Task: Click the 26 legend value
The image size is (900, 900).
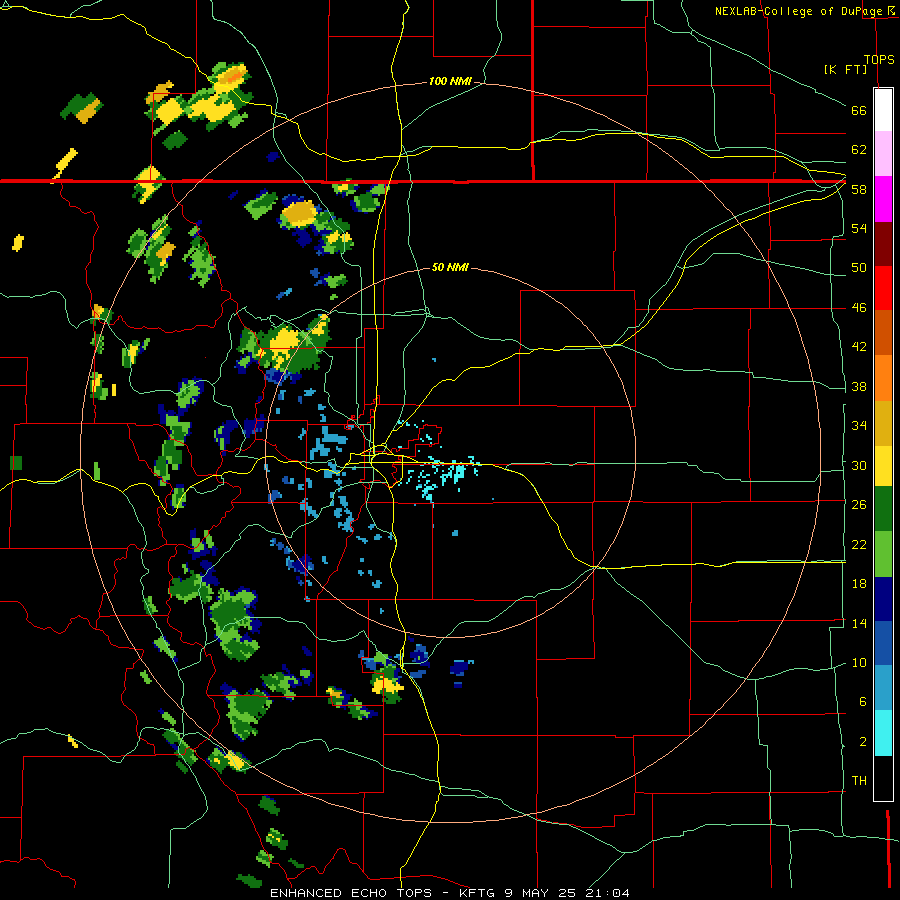Action: click(859, 505)
